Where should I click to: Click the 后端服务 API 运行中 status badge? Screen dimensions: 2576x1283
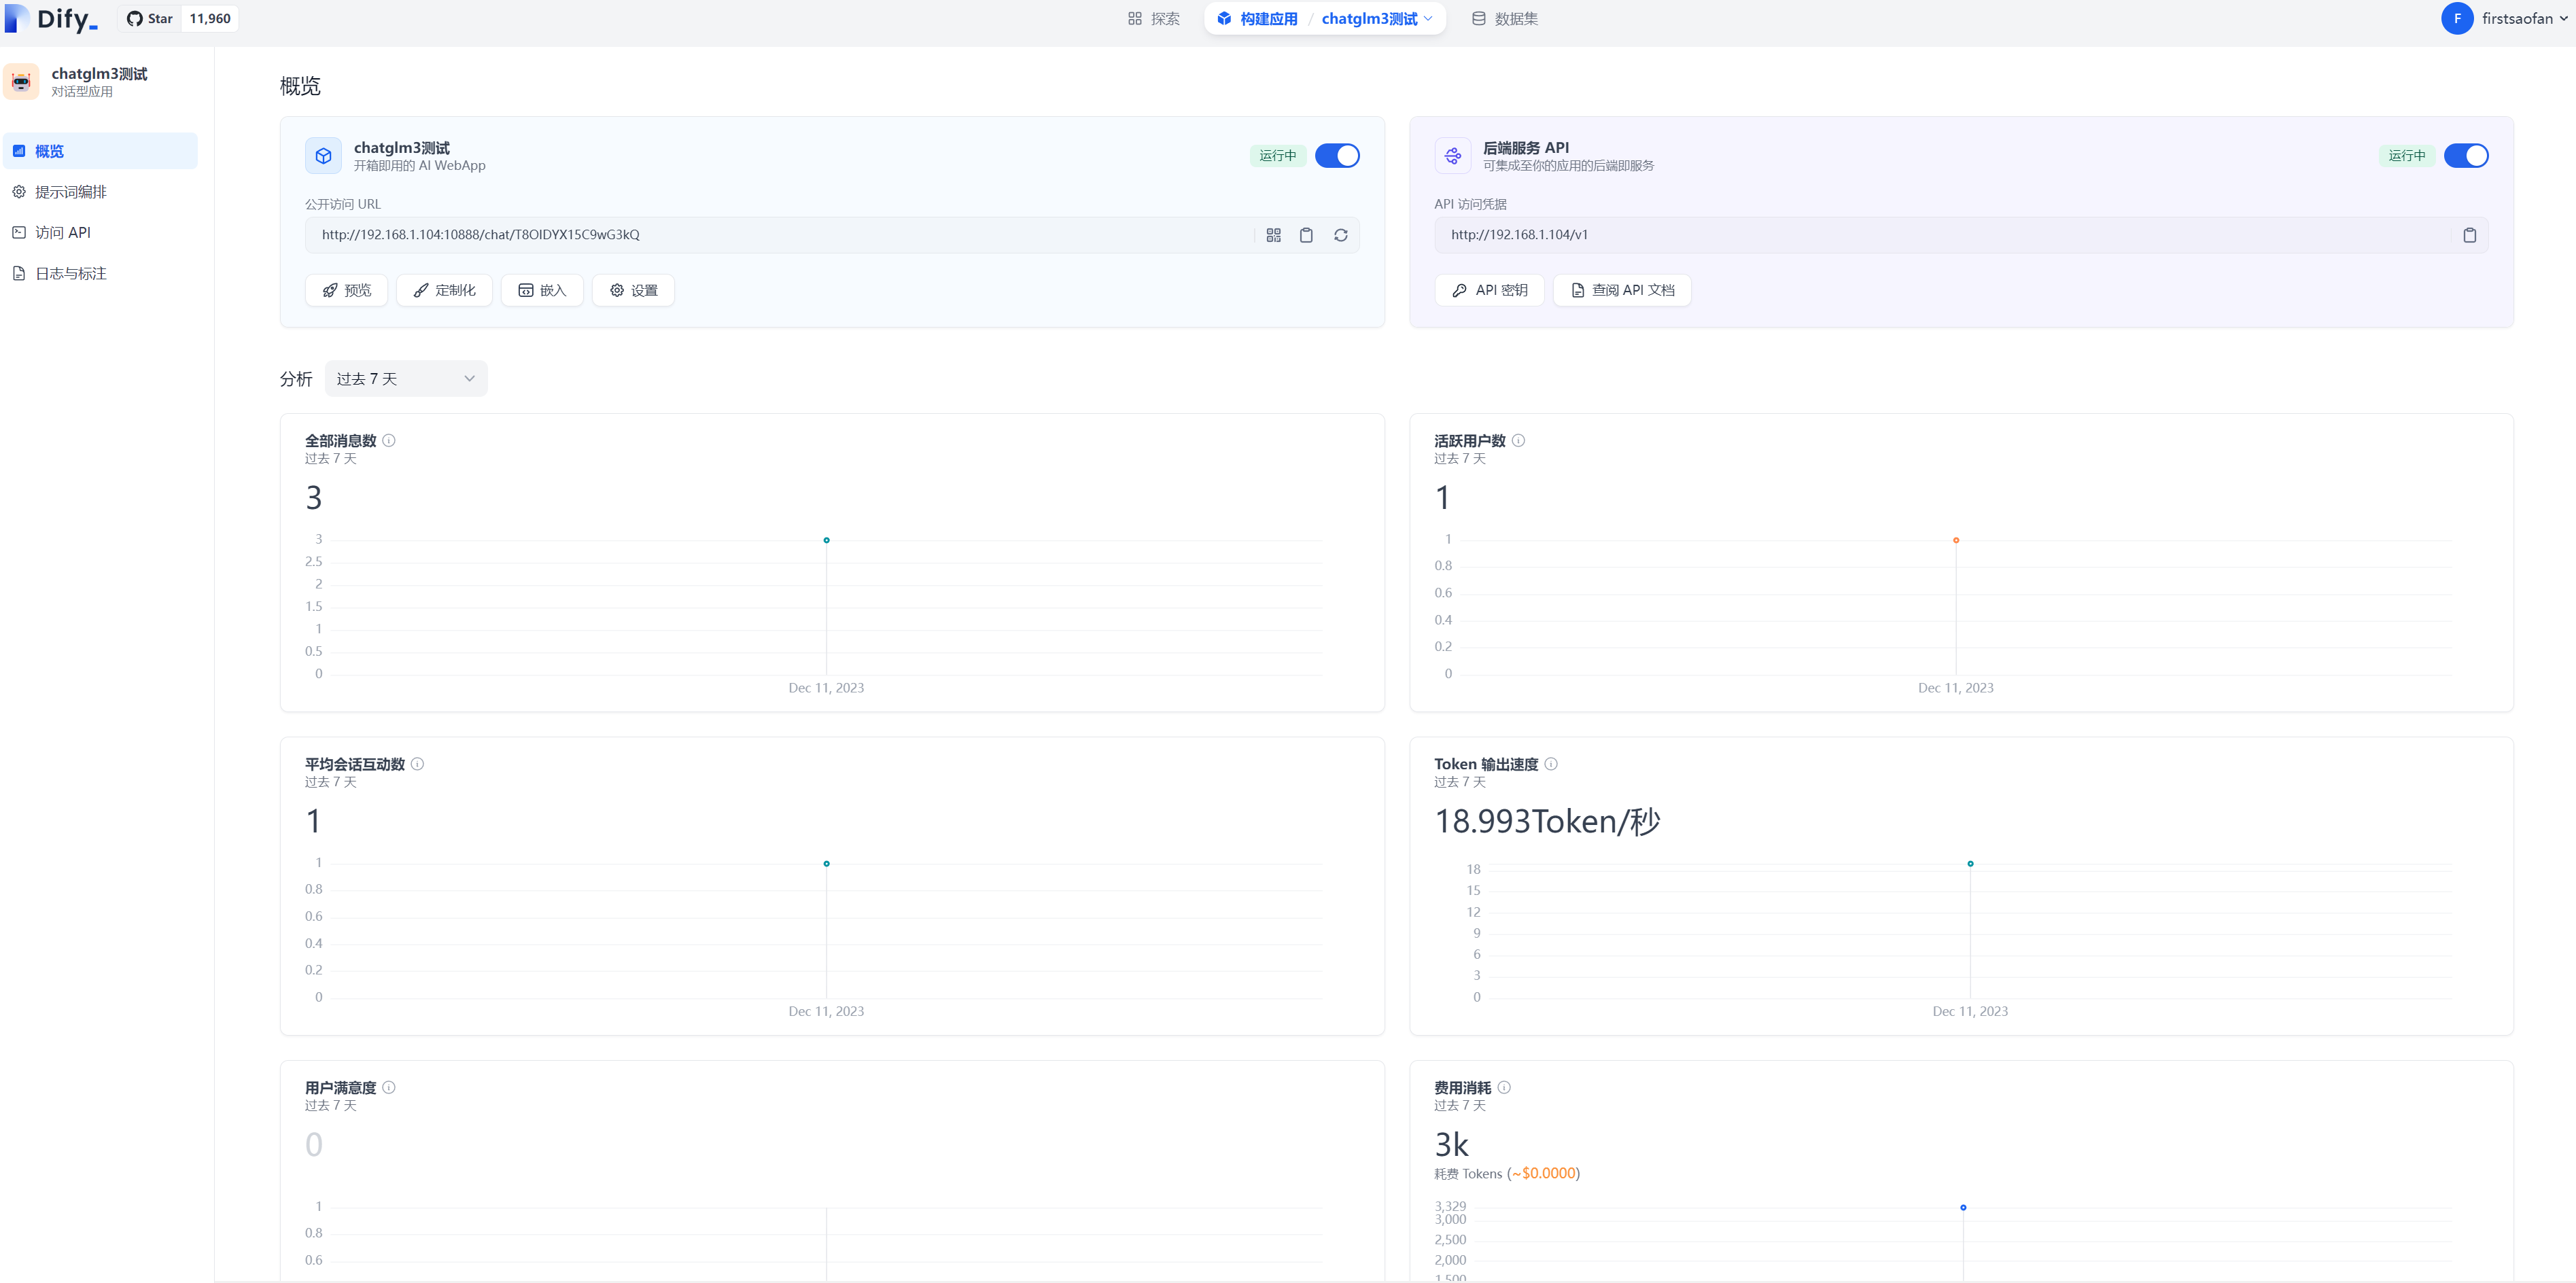point(2407,156)
